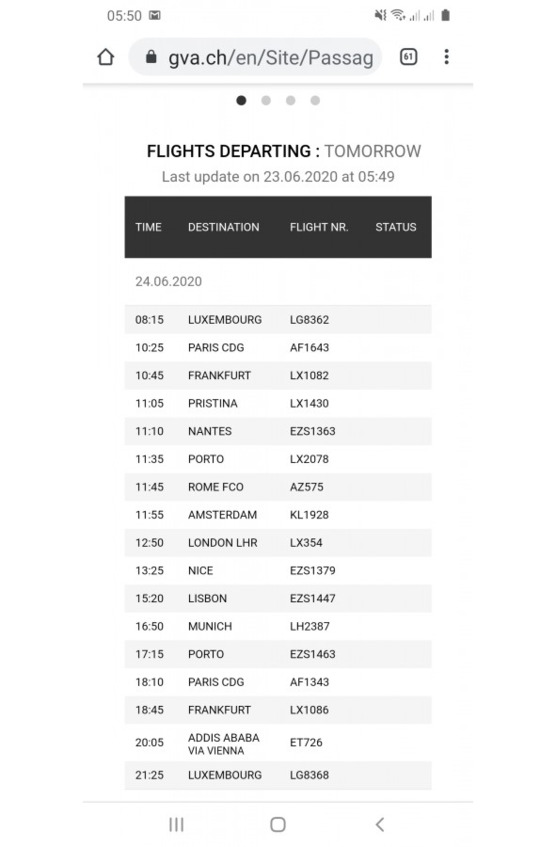This screenshot has height=847, width=556.
Task: Click the TIME column header
Action: (148, 227)
